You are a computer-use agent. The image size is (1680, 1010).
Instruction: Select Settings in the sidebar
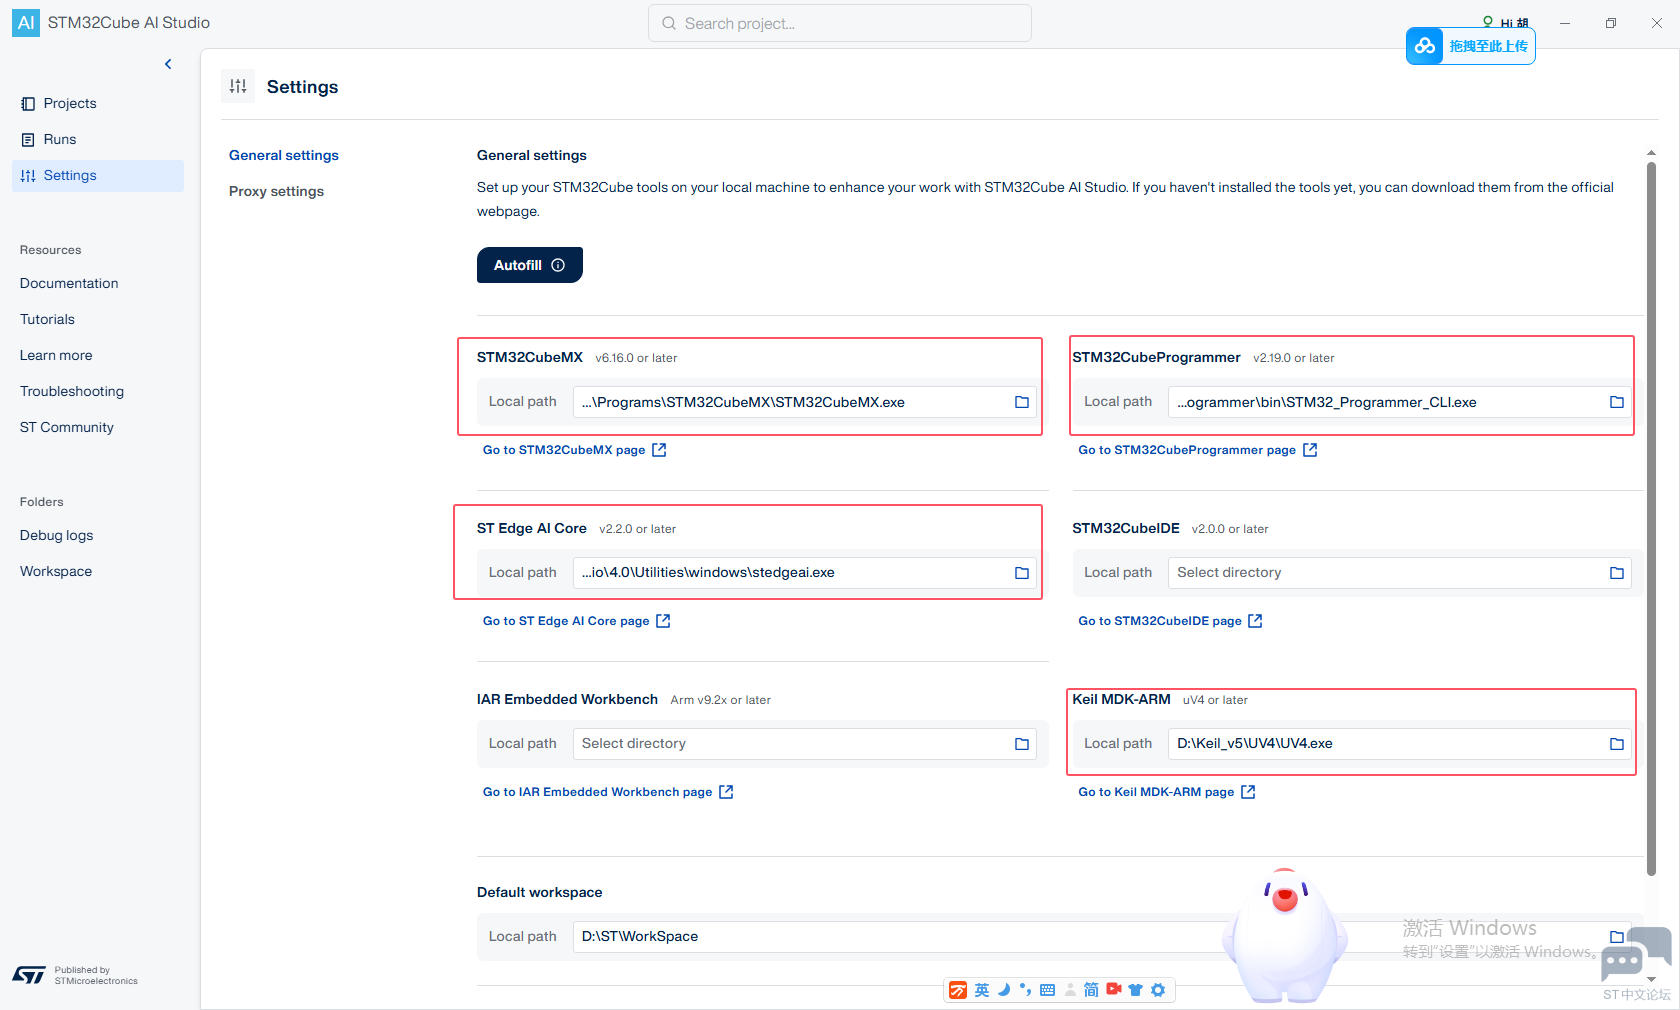[98, 175]
